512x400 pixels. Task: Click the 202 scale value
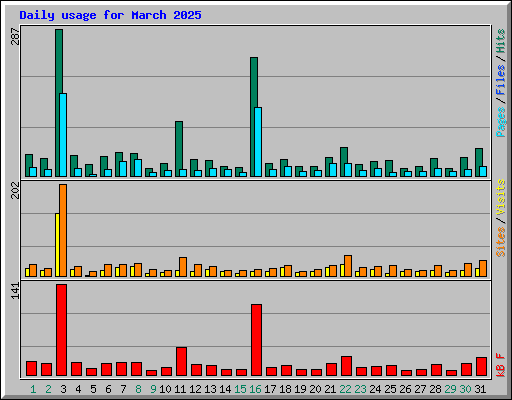(15, 190)
